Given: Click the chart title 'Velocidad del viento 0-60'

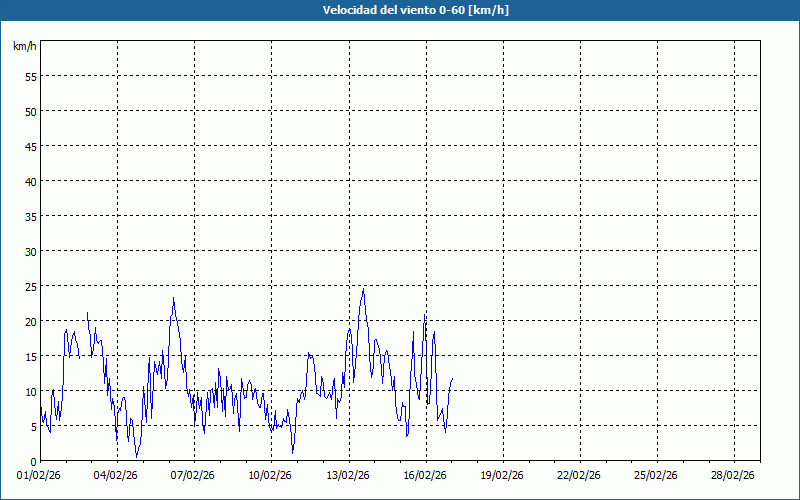Looking at the screenshot, I should (400, 10).
